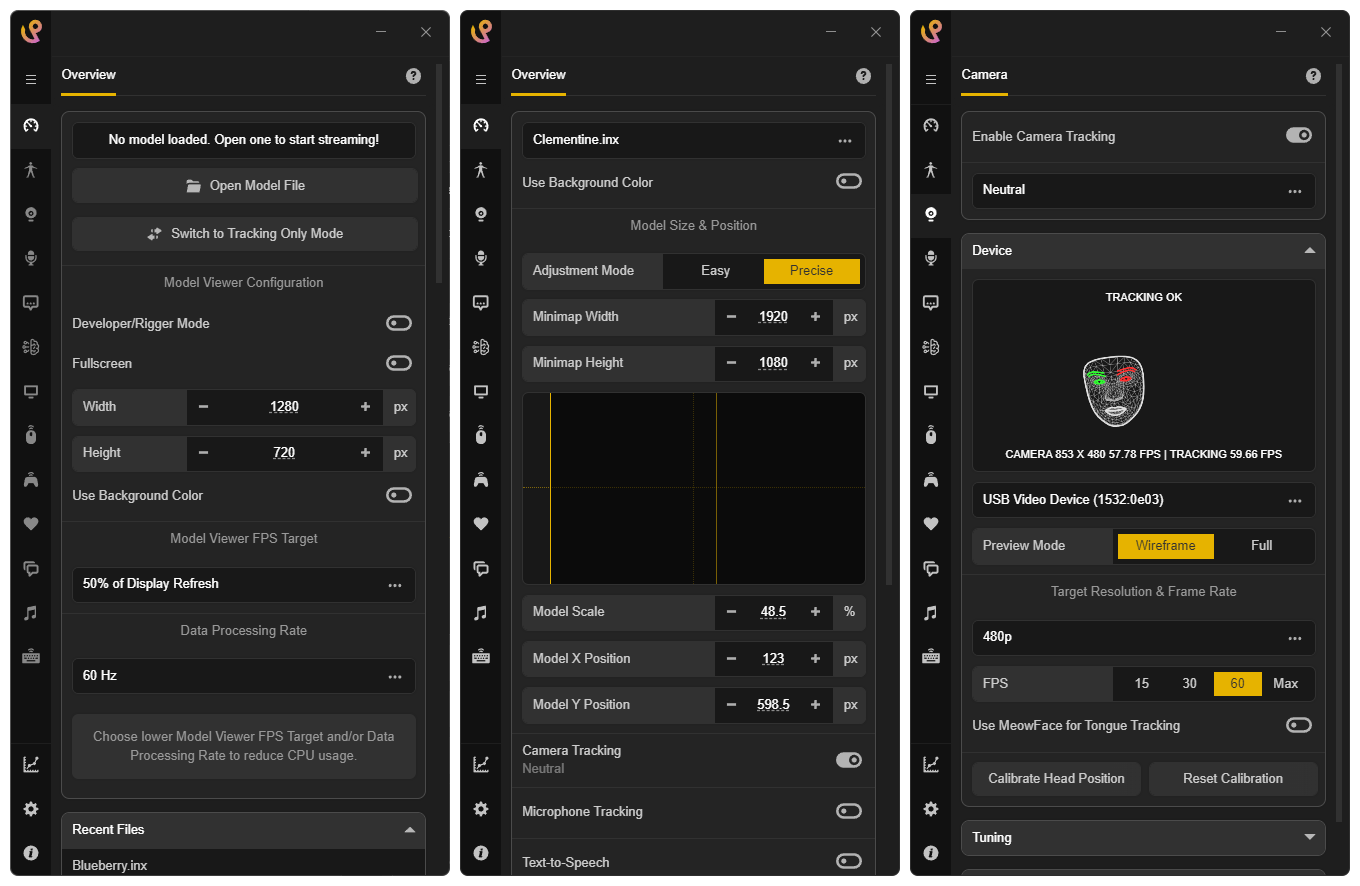The width and height of the screenshot is (1360, 886).
Task: Toggle Developer/Rigger Mode switch
Action: click(399, 323)
